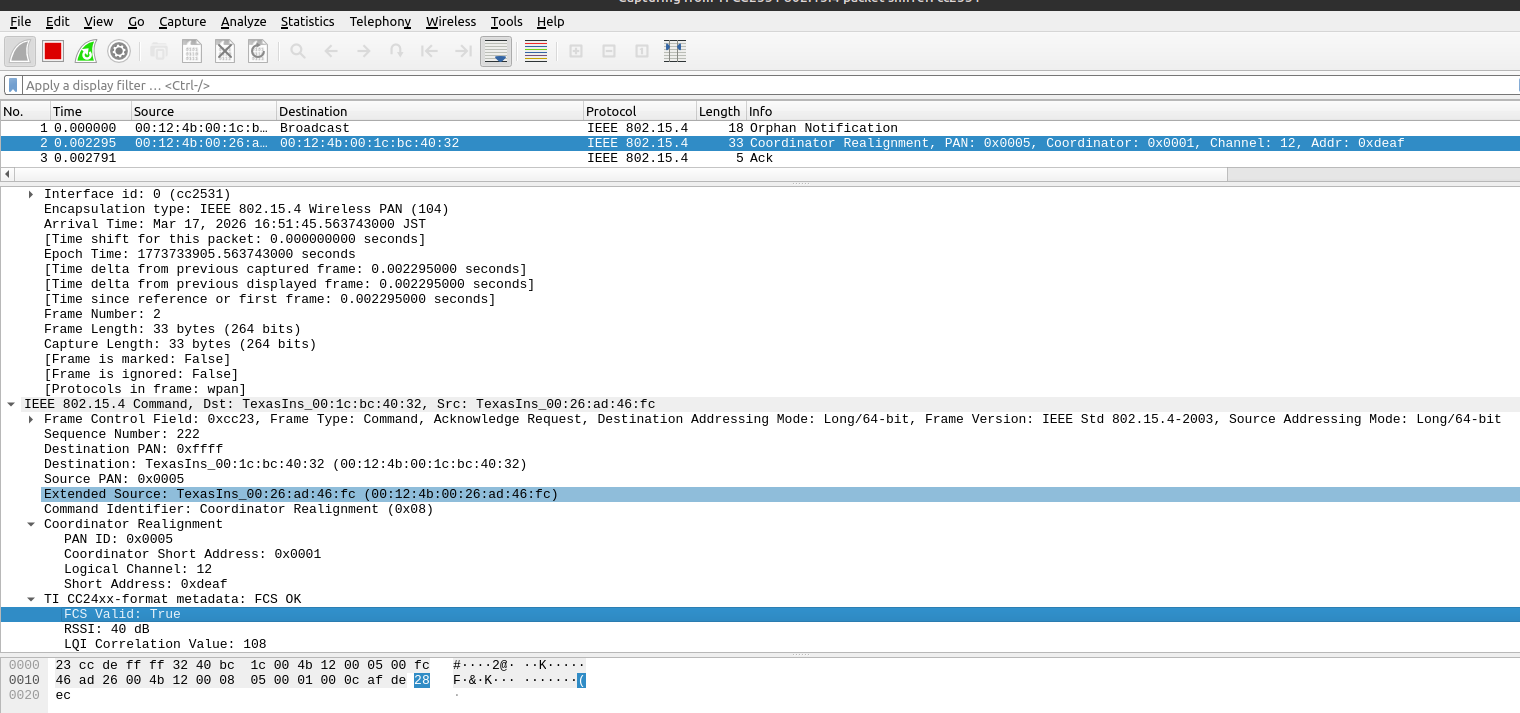Collapse TI CC24xx-format metadata subtree
1520x713 pixels.
[31, 599]
